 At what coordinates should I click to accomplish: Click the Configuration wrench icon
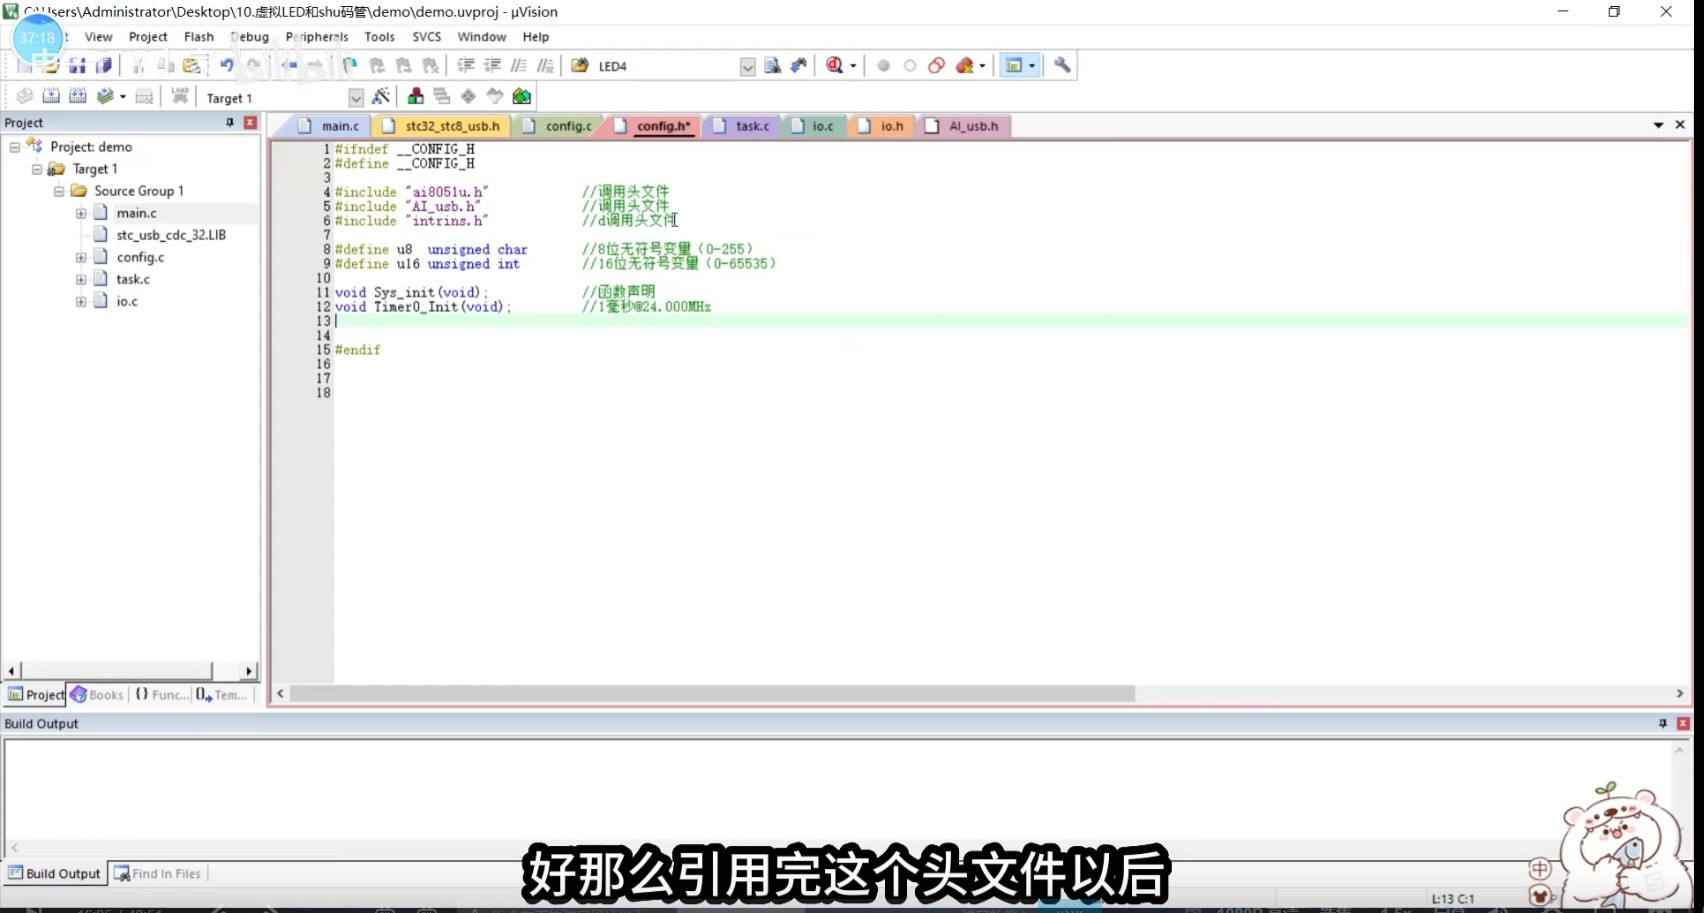(1062, 65)
